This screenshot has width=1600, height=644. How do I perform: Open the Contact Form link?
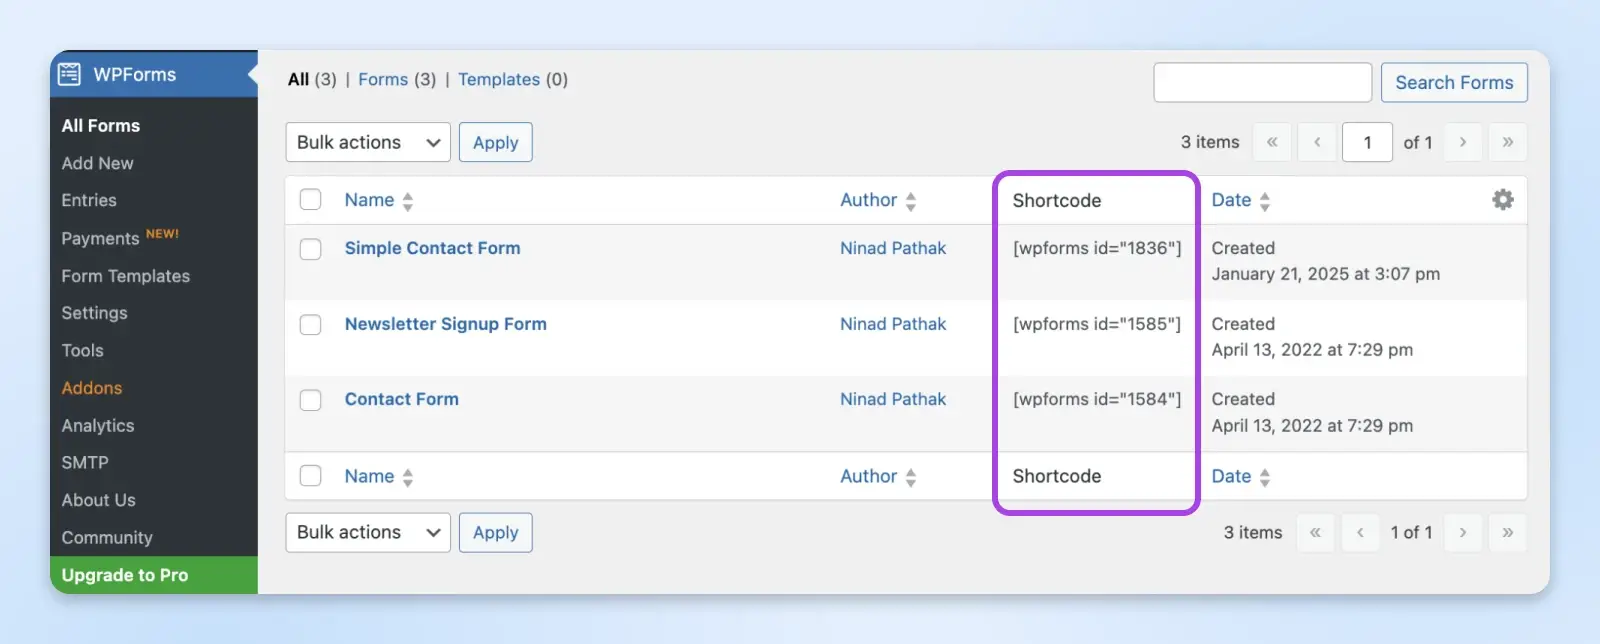[401, 399]
